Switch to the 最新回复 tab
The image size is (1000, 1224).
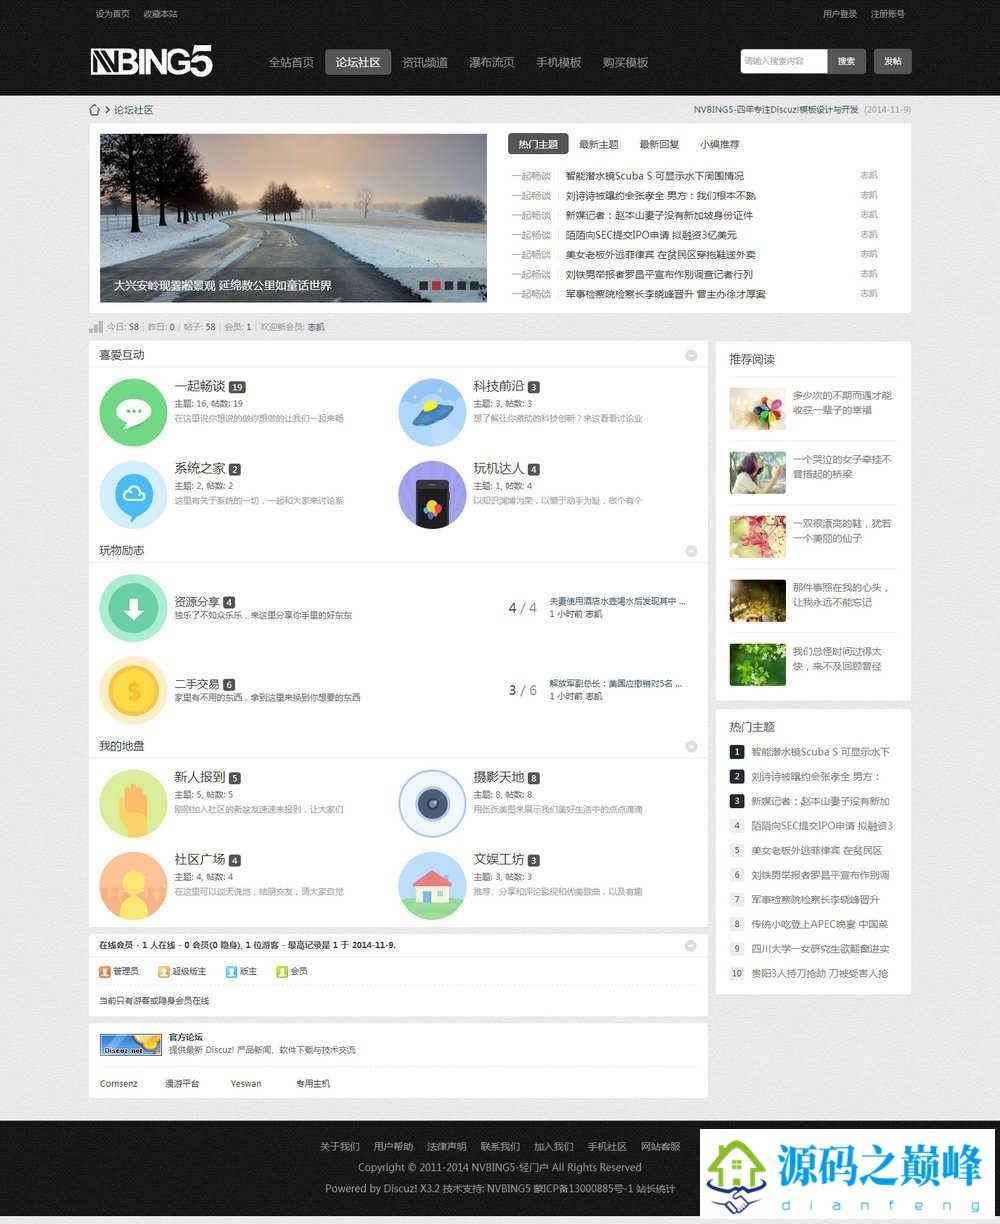659,144
